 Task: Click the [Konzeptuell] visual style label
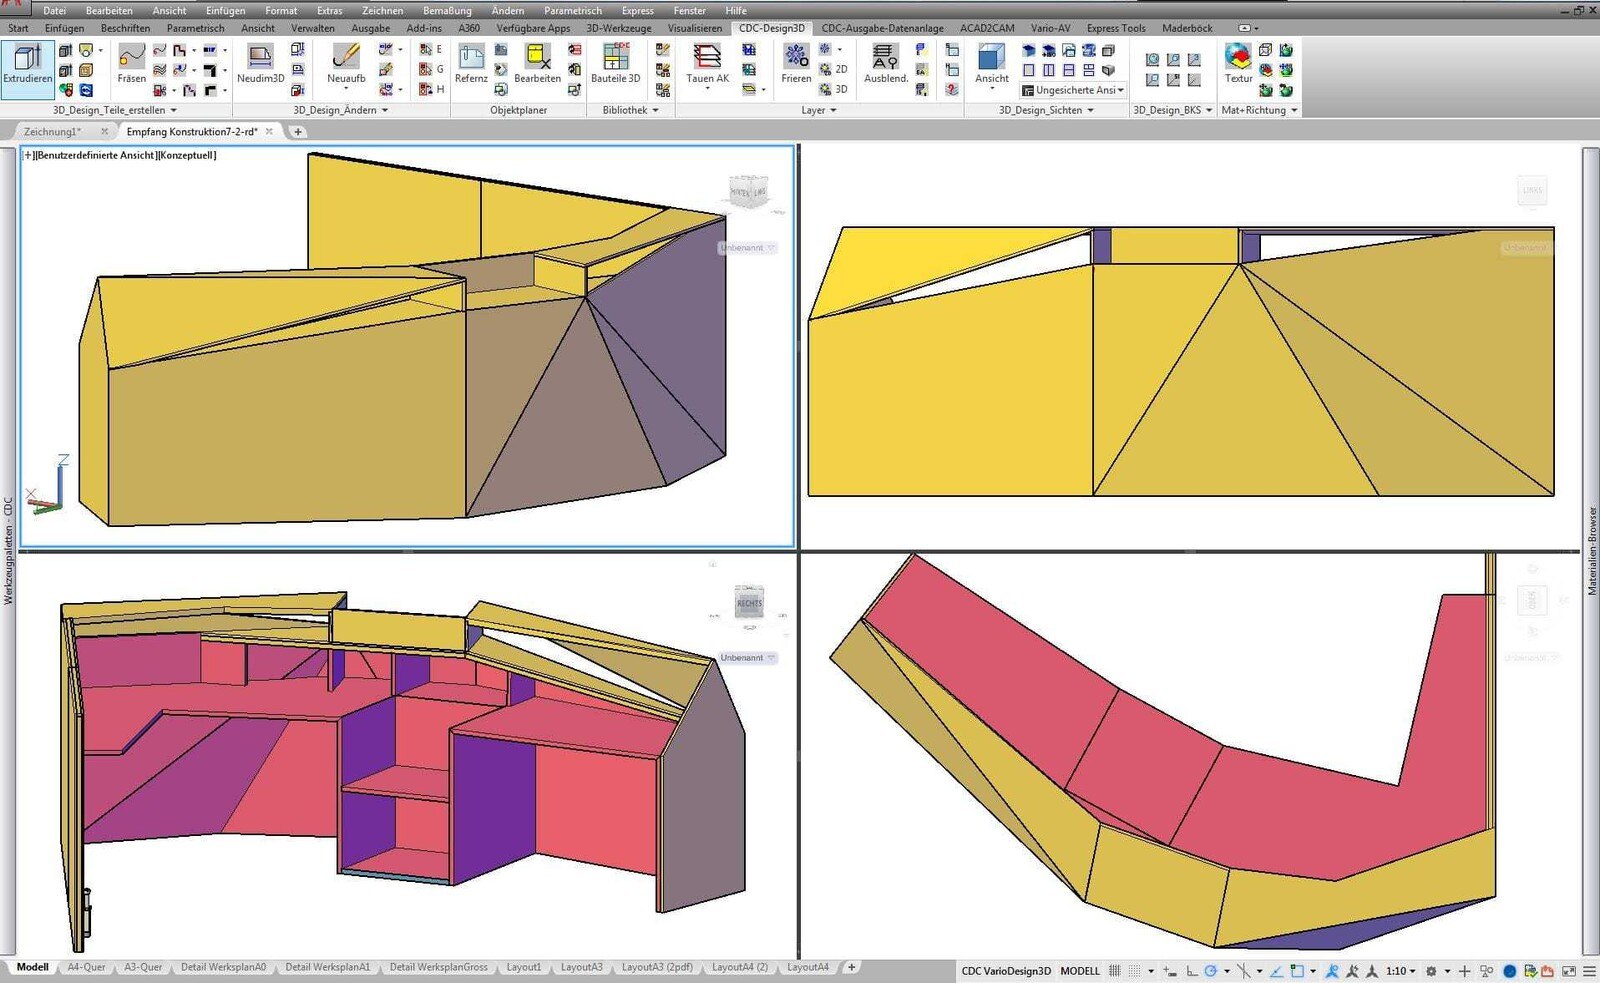pyautogui.click(x=187, y=155)
